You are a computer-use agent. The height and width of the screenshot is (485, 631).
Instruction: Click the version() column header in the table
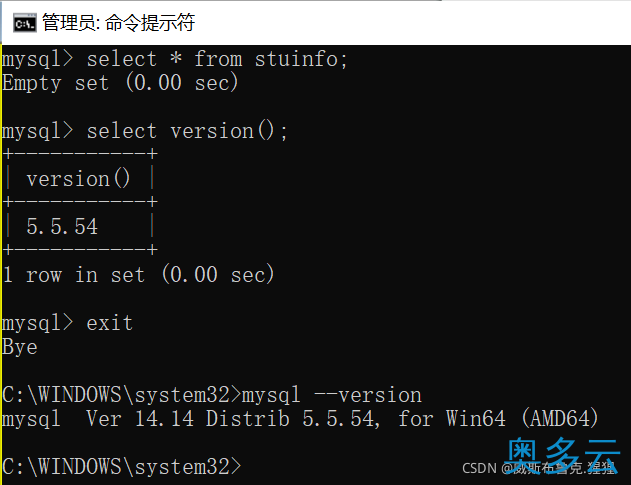78,179
